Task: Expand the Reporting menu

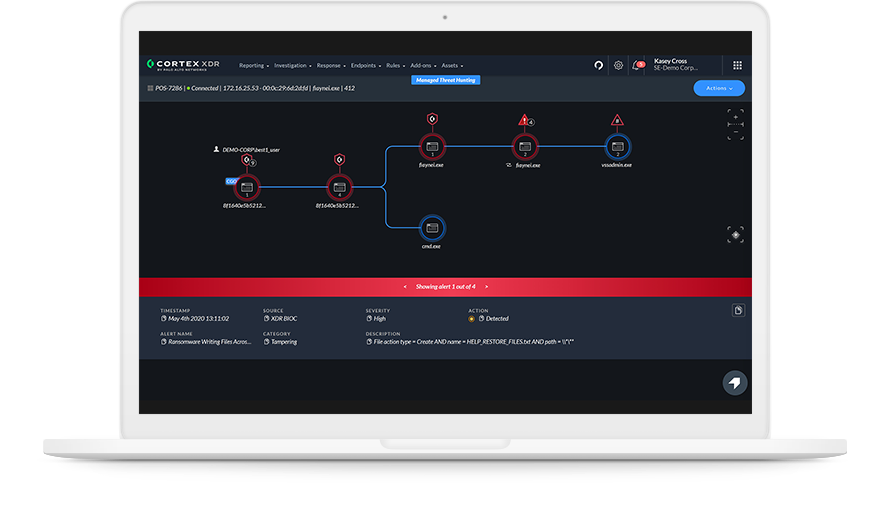Action: (254, 66)
